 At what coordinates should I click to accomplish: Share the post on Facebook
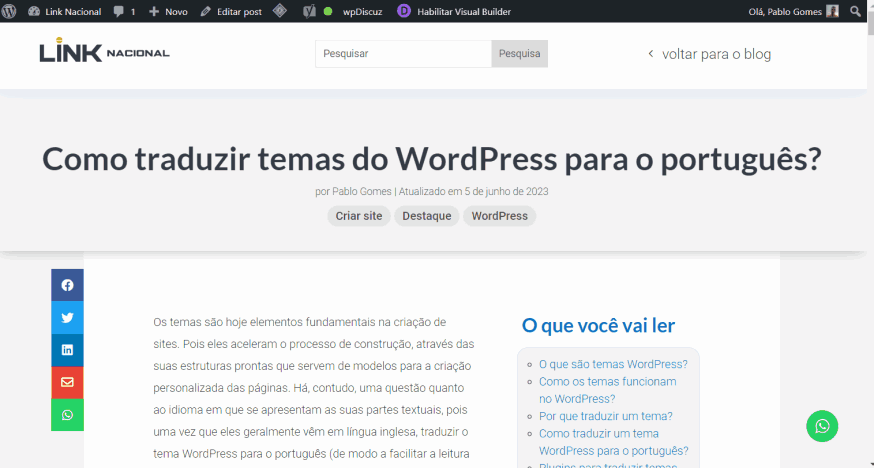coord(67,285)
